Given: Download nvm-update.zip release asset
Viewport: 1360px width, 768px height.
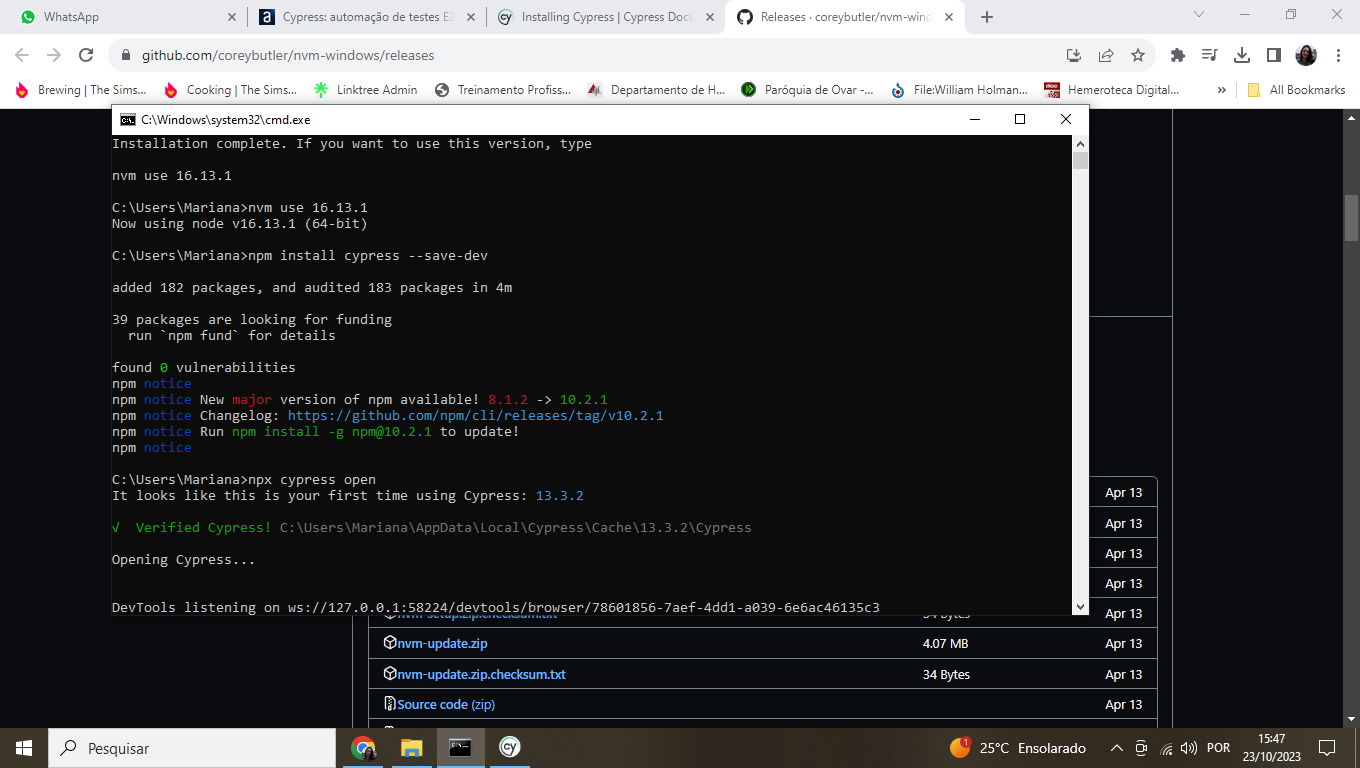Looking at the screenshot, I should pyautogui.click(x=442, y=644).
